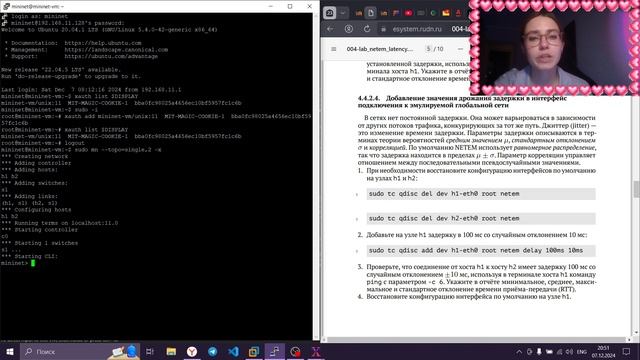Maximize the PuTTY terminal window

(x=290, y=6)
